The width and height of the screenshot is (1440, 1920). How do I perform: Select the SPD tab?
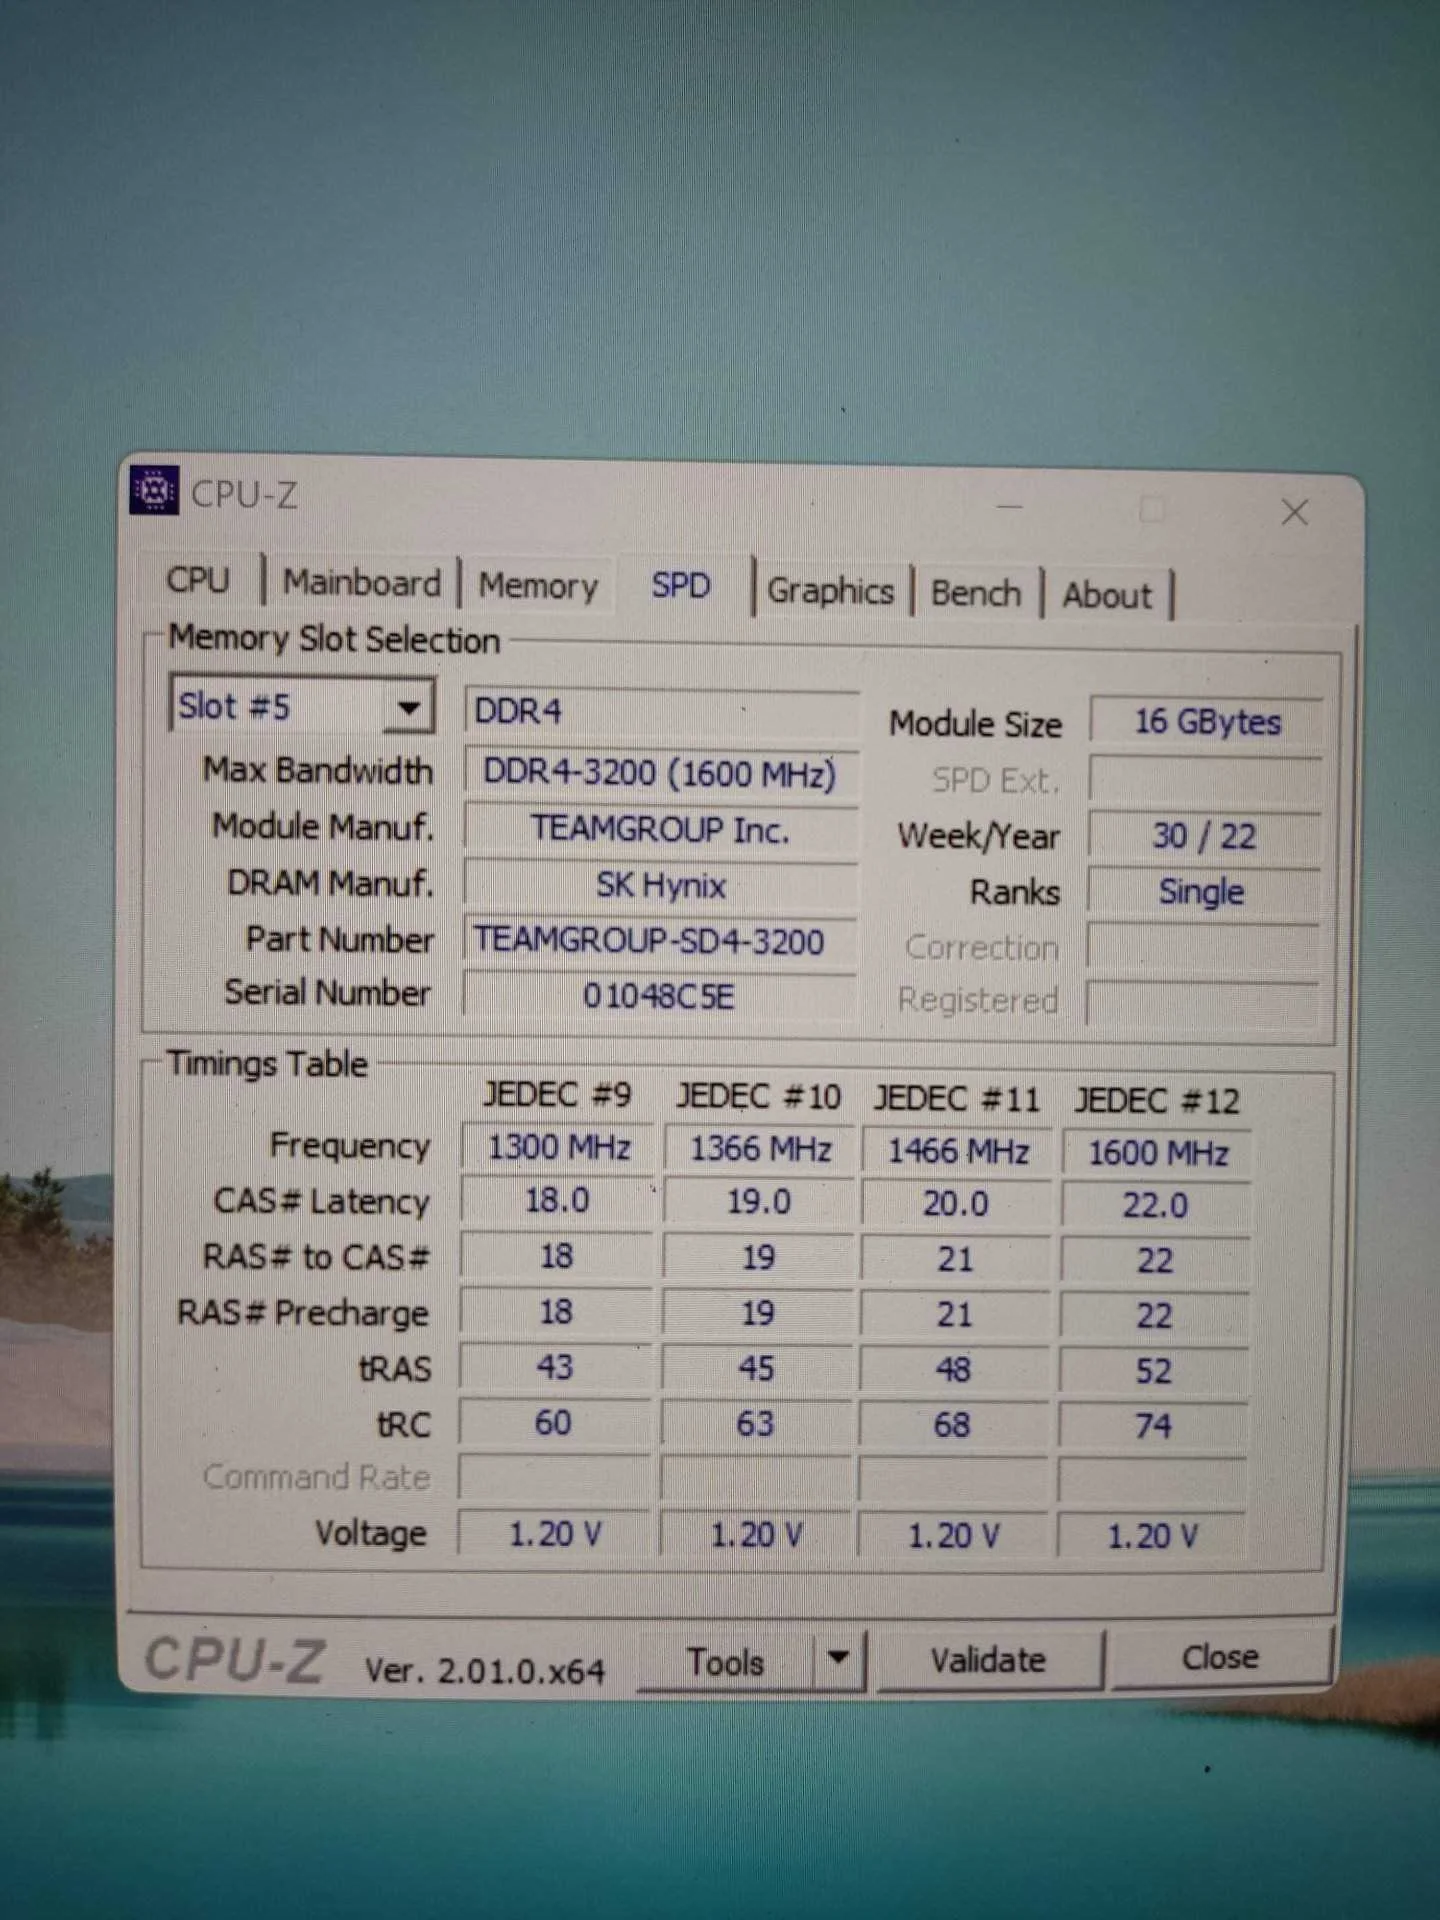(682, 586)
